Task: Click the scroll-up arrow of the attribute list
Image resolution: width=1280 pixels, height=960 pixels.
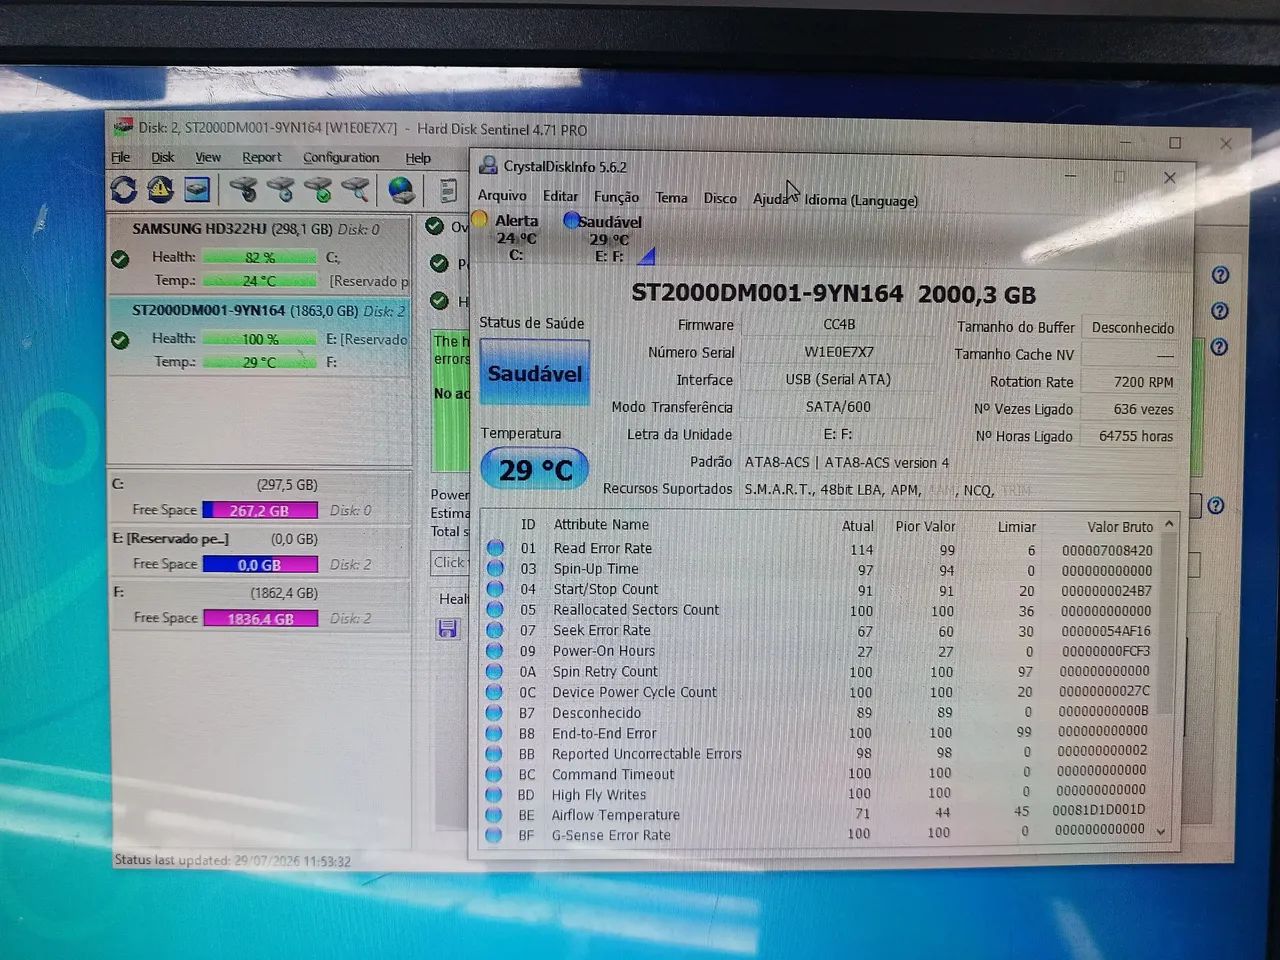Action: (x=1168, y=524)
